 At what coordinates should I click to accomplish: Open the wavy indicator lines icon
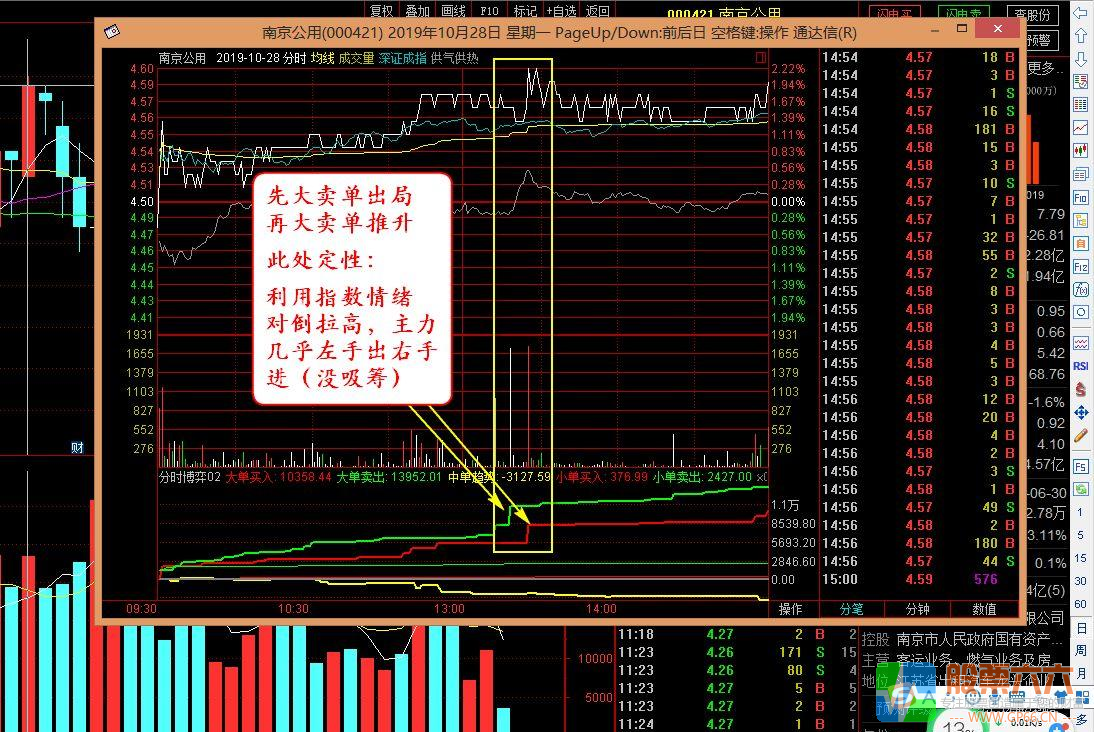tap(1081, 343)
